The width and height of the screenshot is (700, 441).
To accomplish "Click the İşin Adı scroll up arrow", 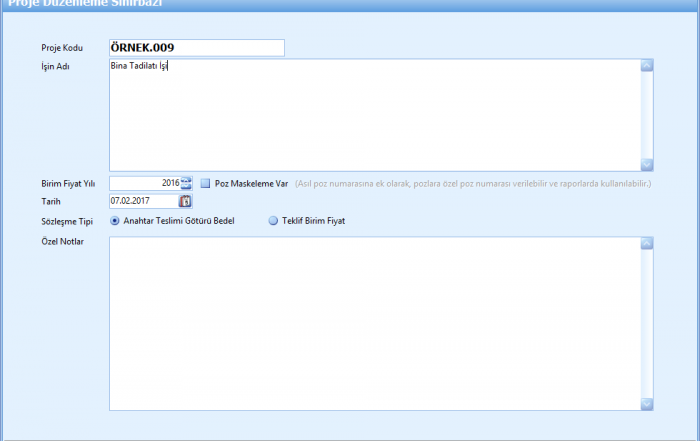I will pos(646,67).
